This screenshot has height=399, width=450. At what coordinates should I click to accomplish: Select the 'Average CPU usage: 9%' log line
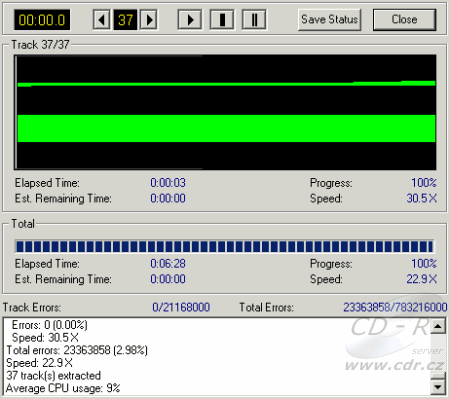(63, 388)
